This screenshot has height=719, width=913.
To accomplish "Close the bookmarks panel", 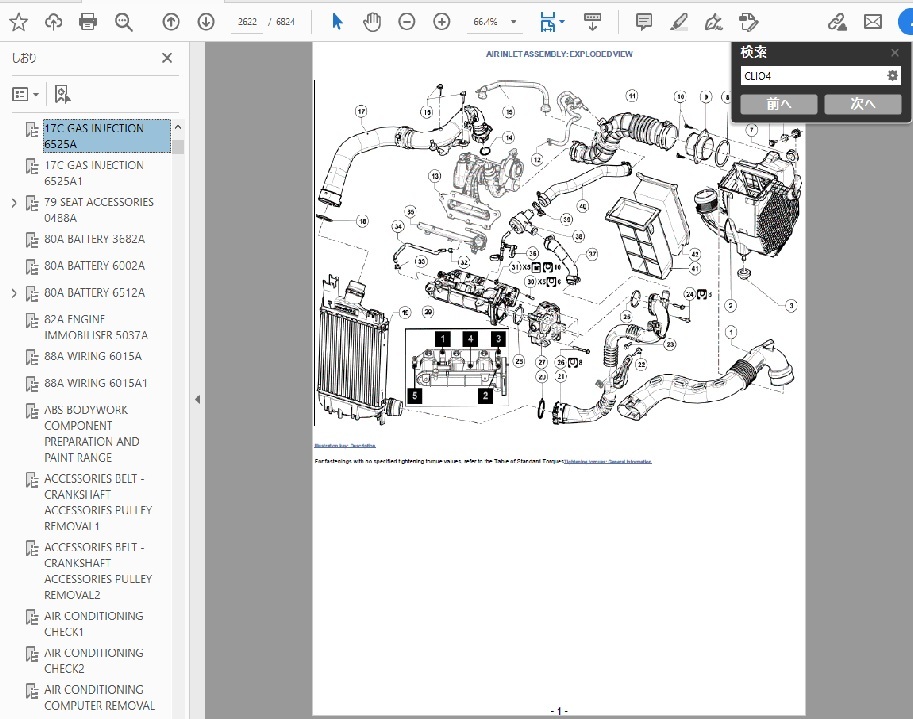I will point(167,58).
